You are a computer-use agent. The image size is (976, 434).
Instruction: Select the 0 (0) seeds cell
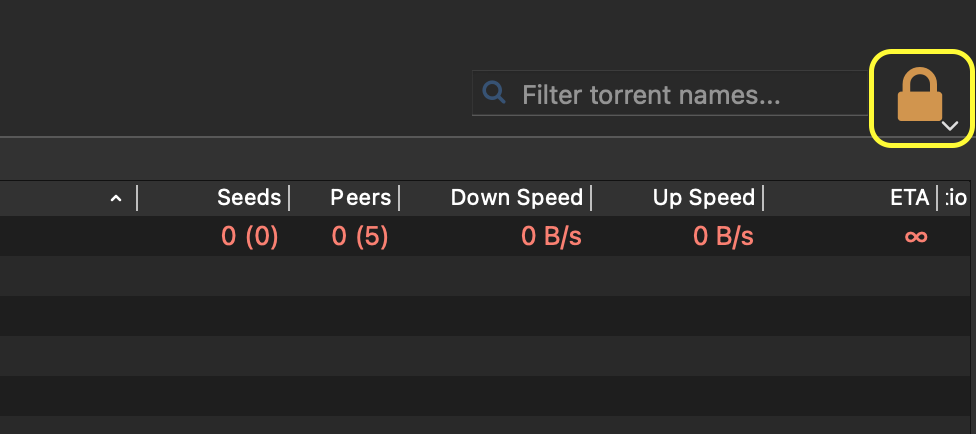pos(249,237)
